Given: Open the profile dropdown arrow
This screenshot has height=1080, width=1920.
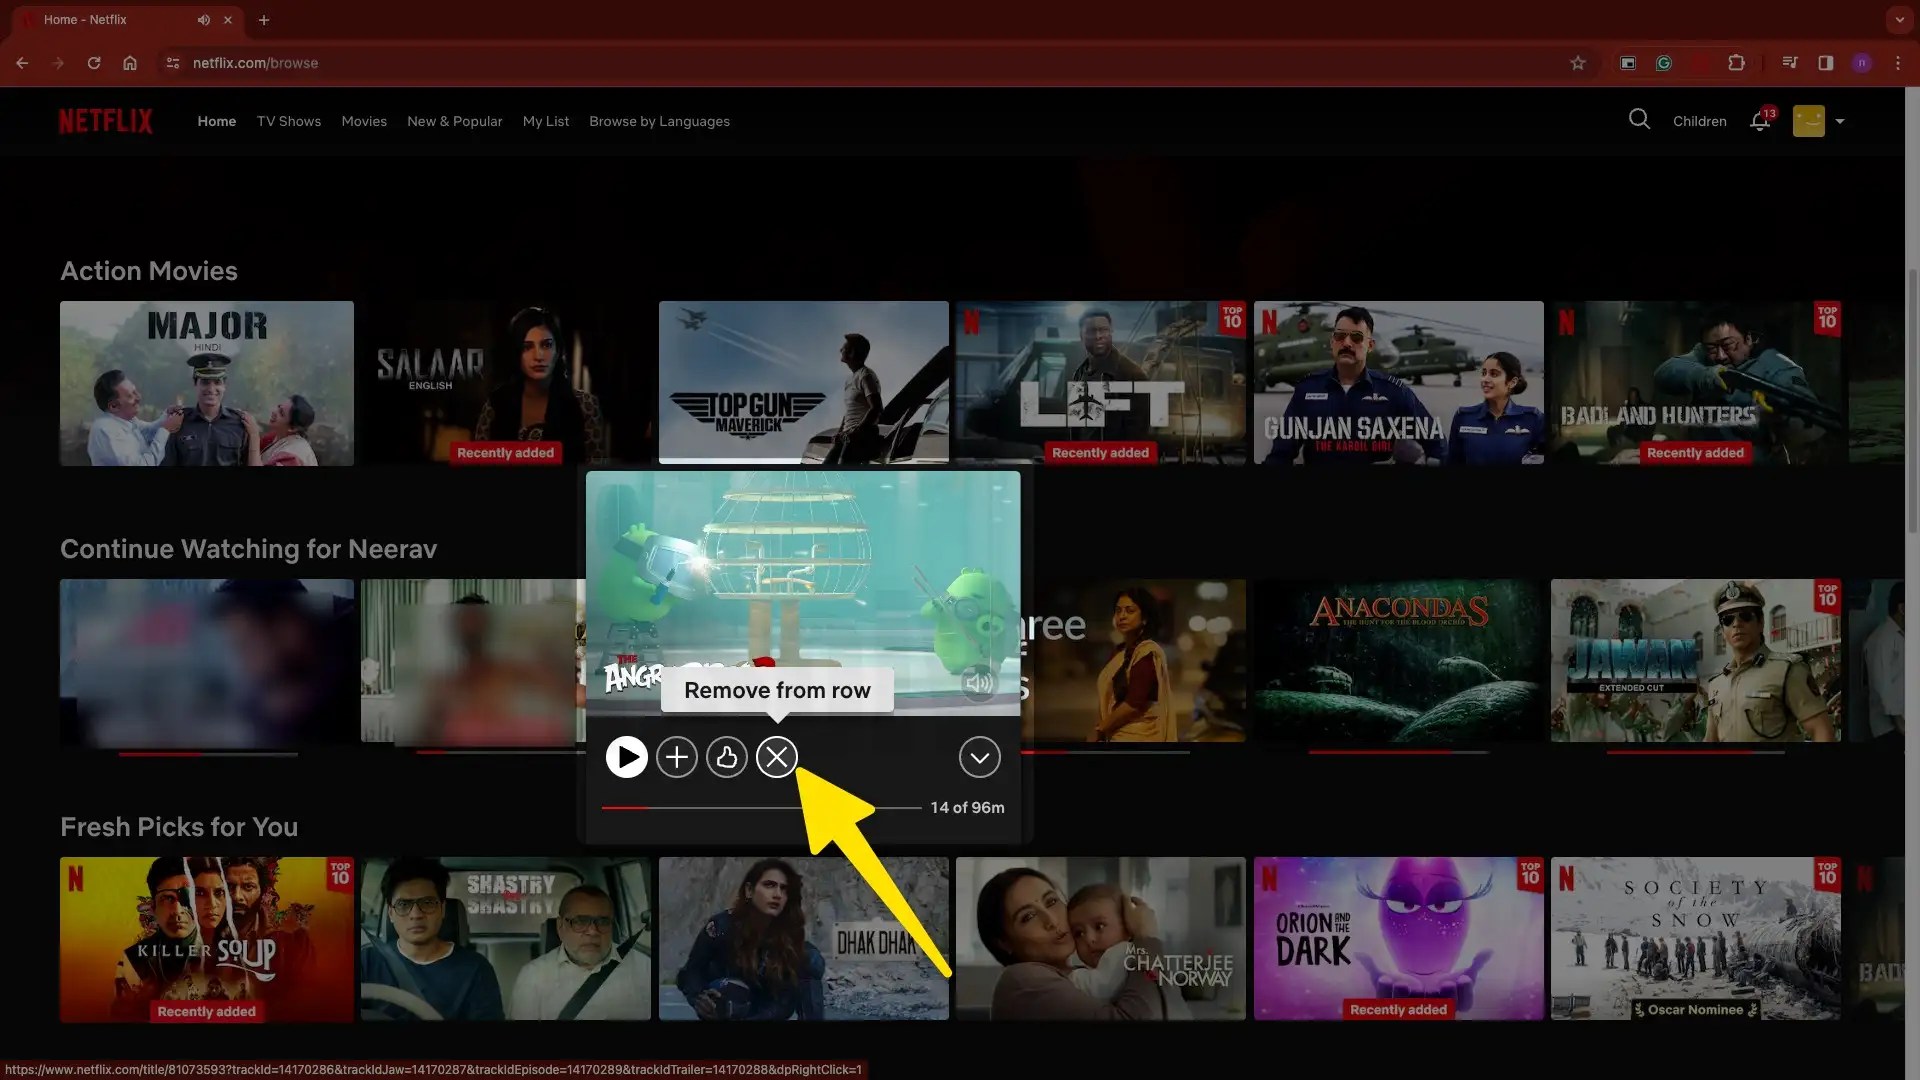Looking at the screenshot, I should (x=1841, y=120).
